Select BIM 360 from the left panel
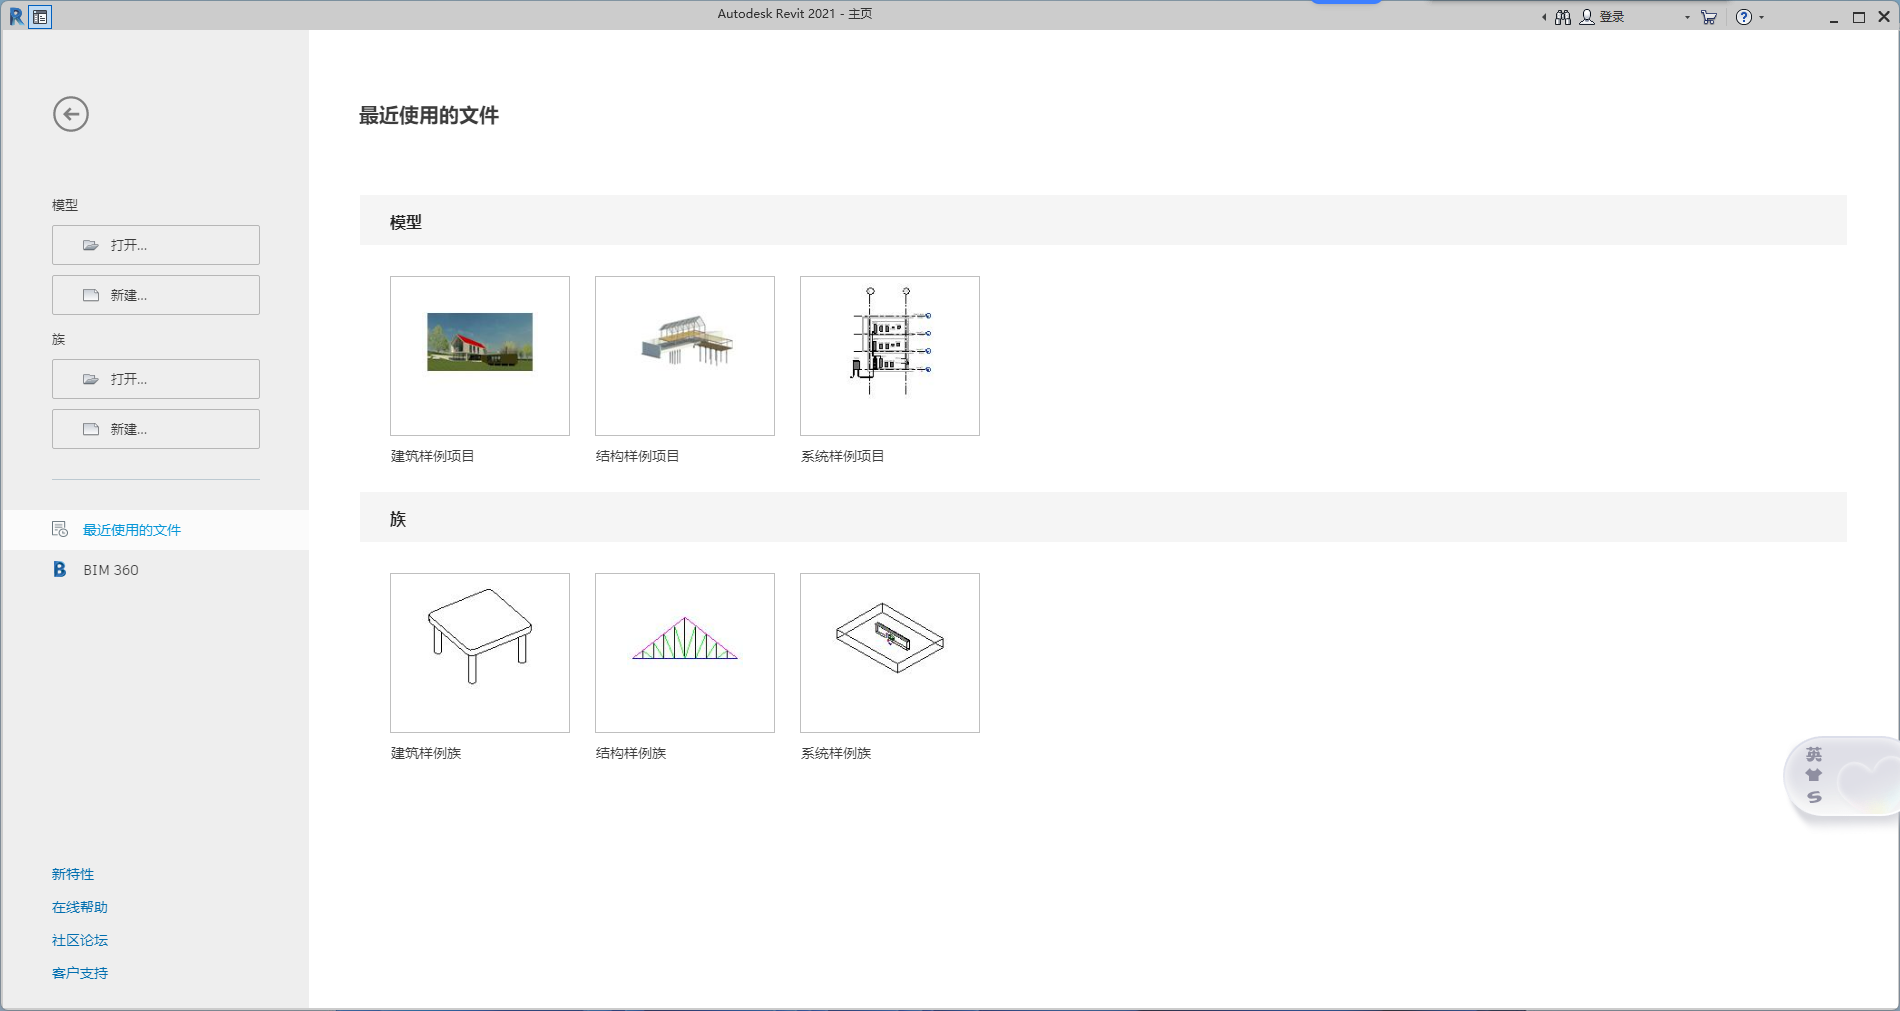 click(x=110, y=569)
